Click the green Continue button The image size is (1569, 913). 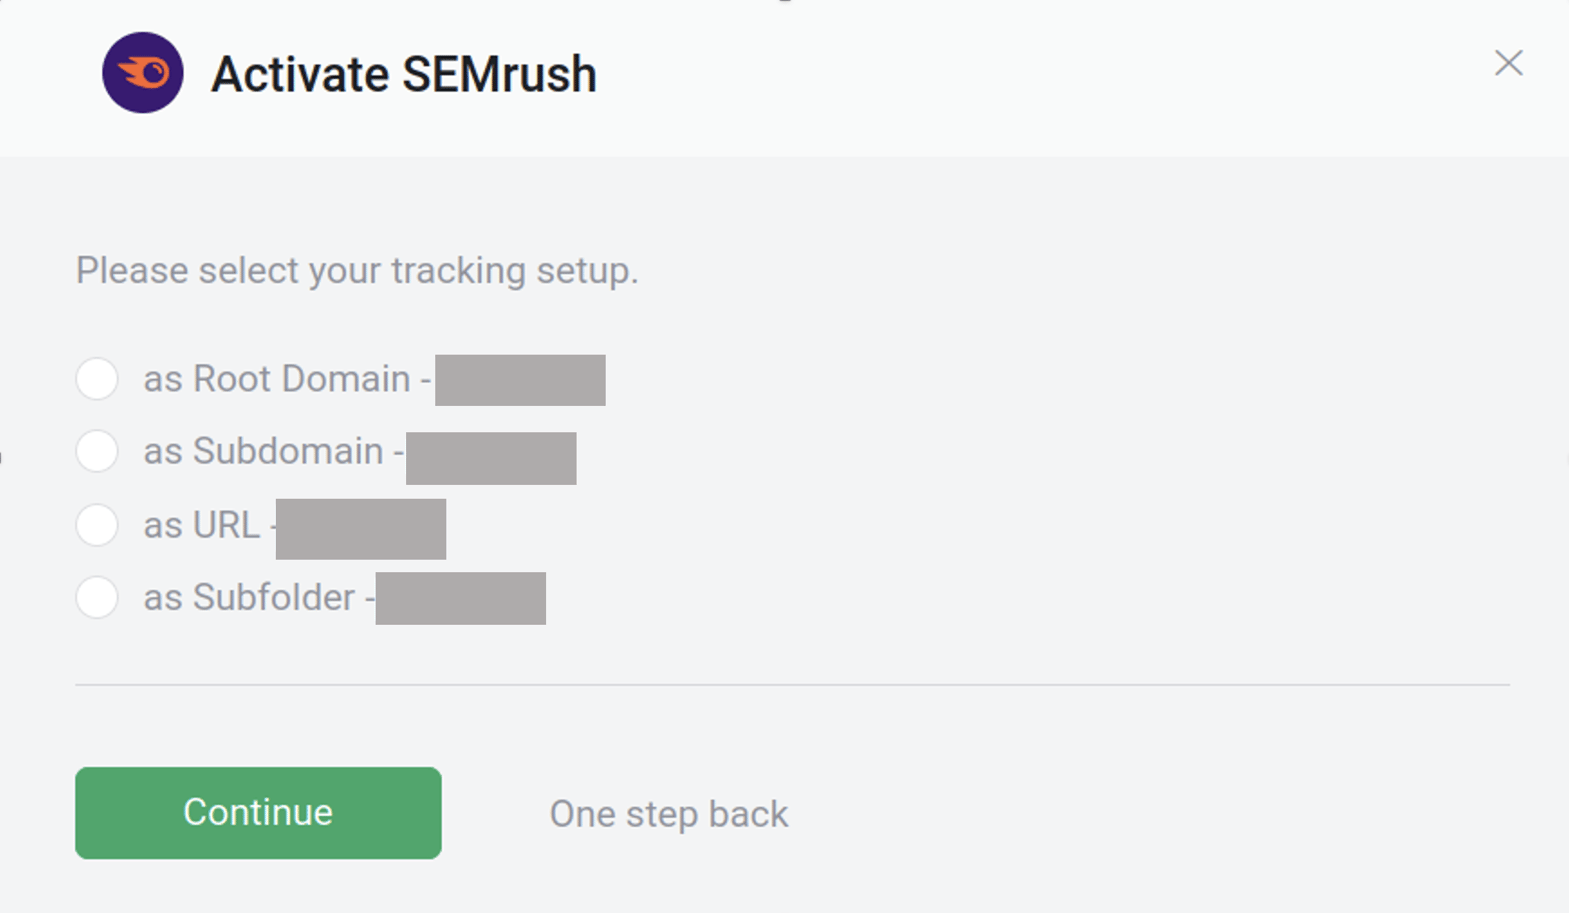pos(257,813)
